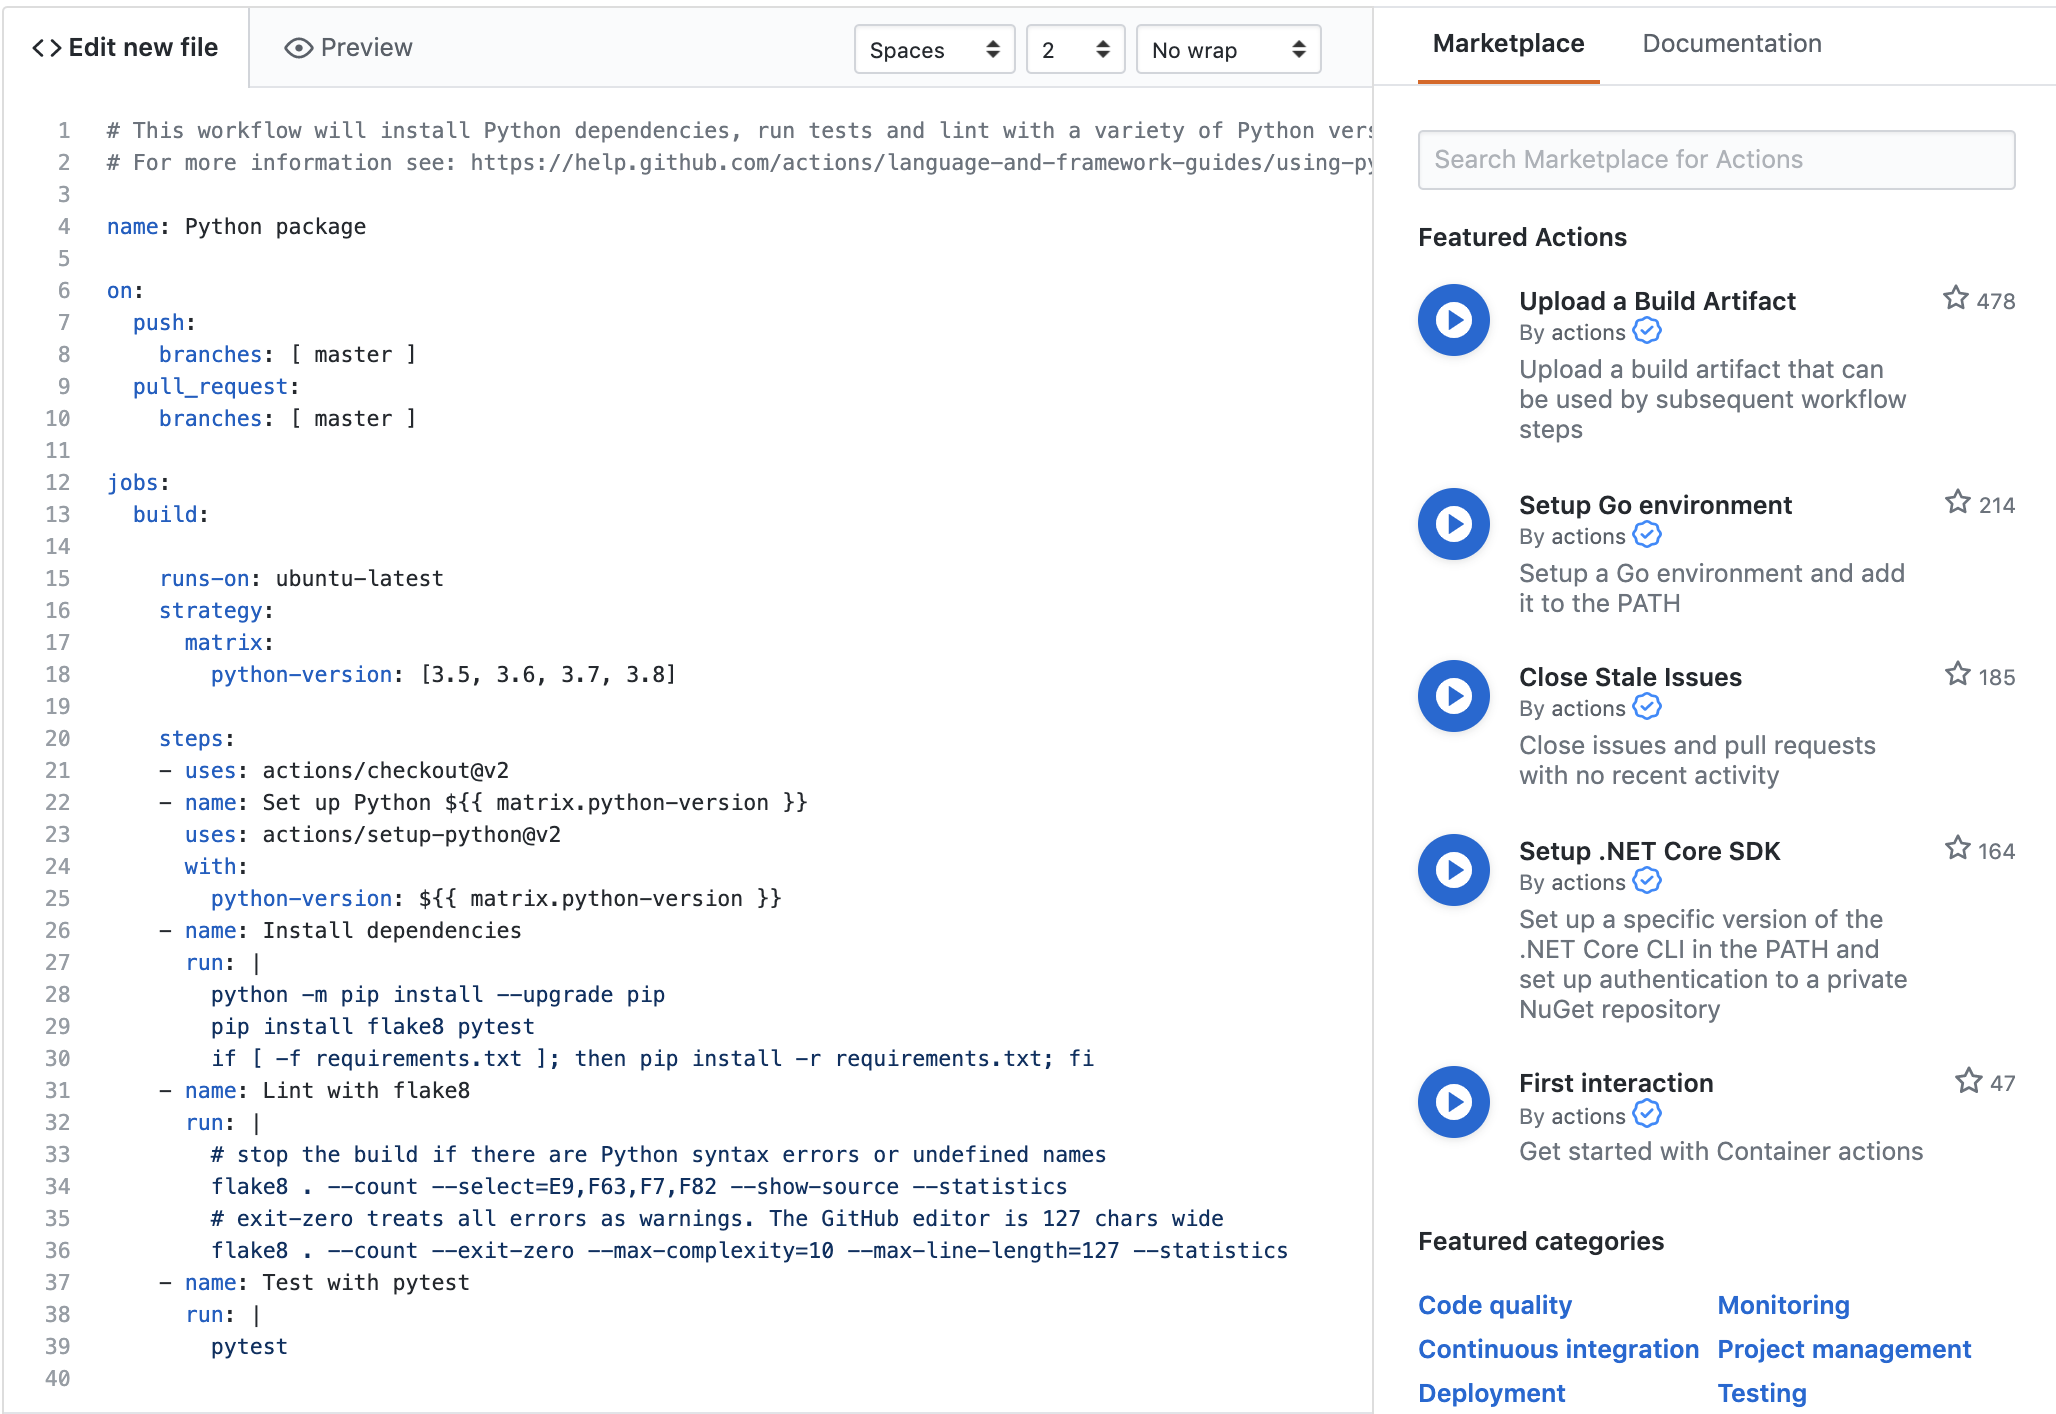The height and width of the screenshot is (1414, 2056).
Task: Switch to the Preview tab
Action: tap(348, 48)
